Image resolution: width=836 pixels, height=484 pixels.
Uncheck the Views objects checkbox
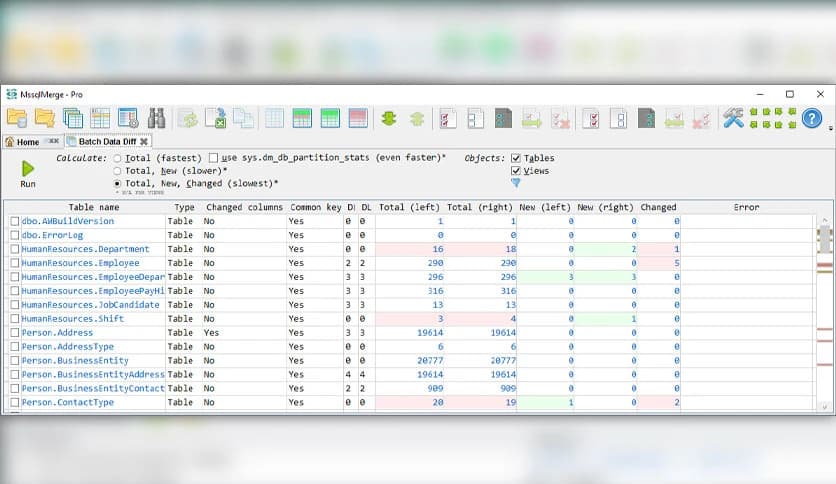pyautogui.click(x=516, y=171)
